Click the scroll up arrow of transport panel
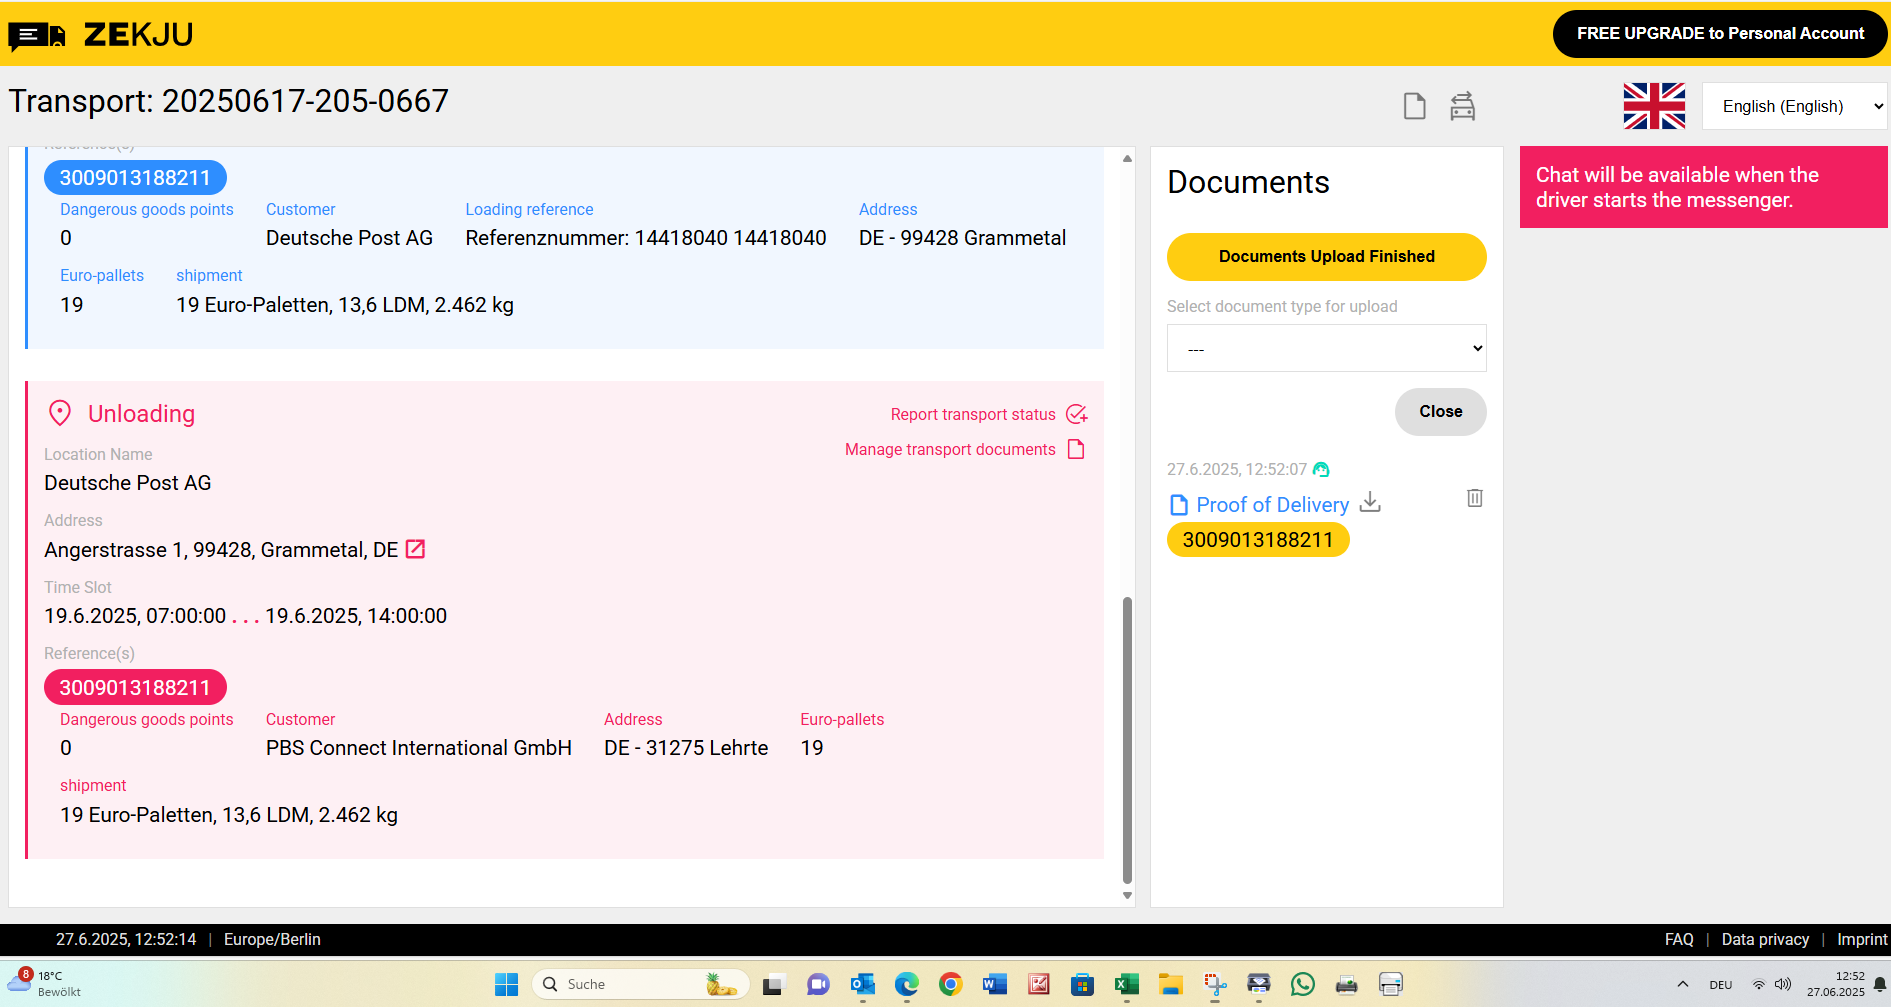This screenshot has width=1891, height=1007. (x=1127, y=158)
